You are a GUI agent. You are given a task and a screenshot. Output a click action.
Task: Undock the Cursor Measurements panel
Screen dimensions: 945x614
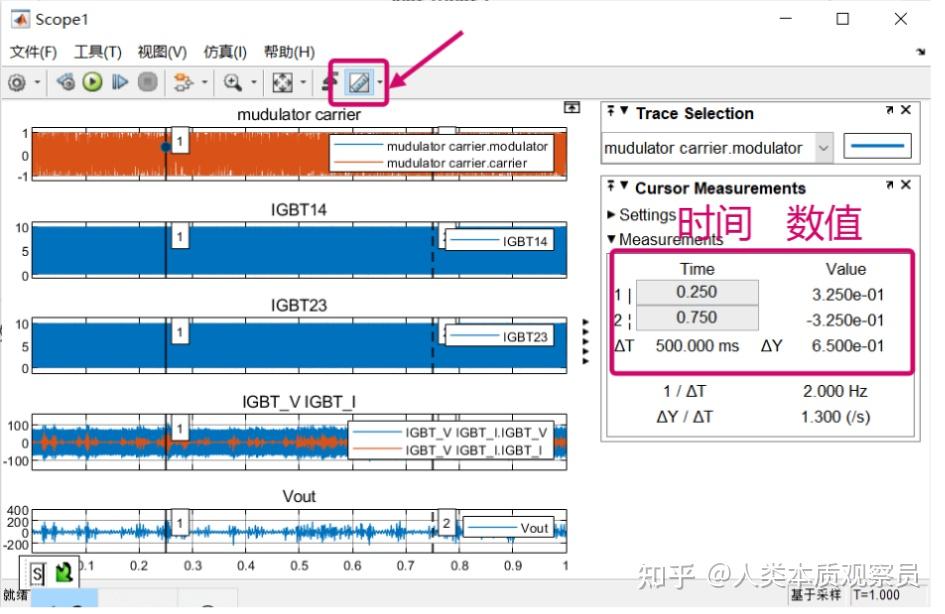pos(890,185)
